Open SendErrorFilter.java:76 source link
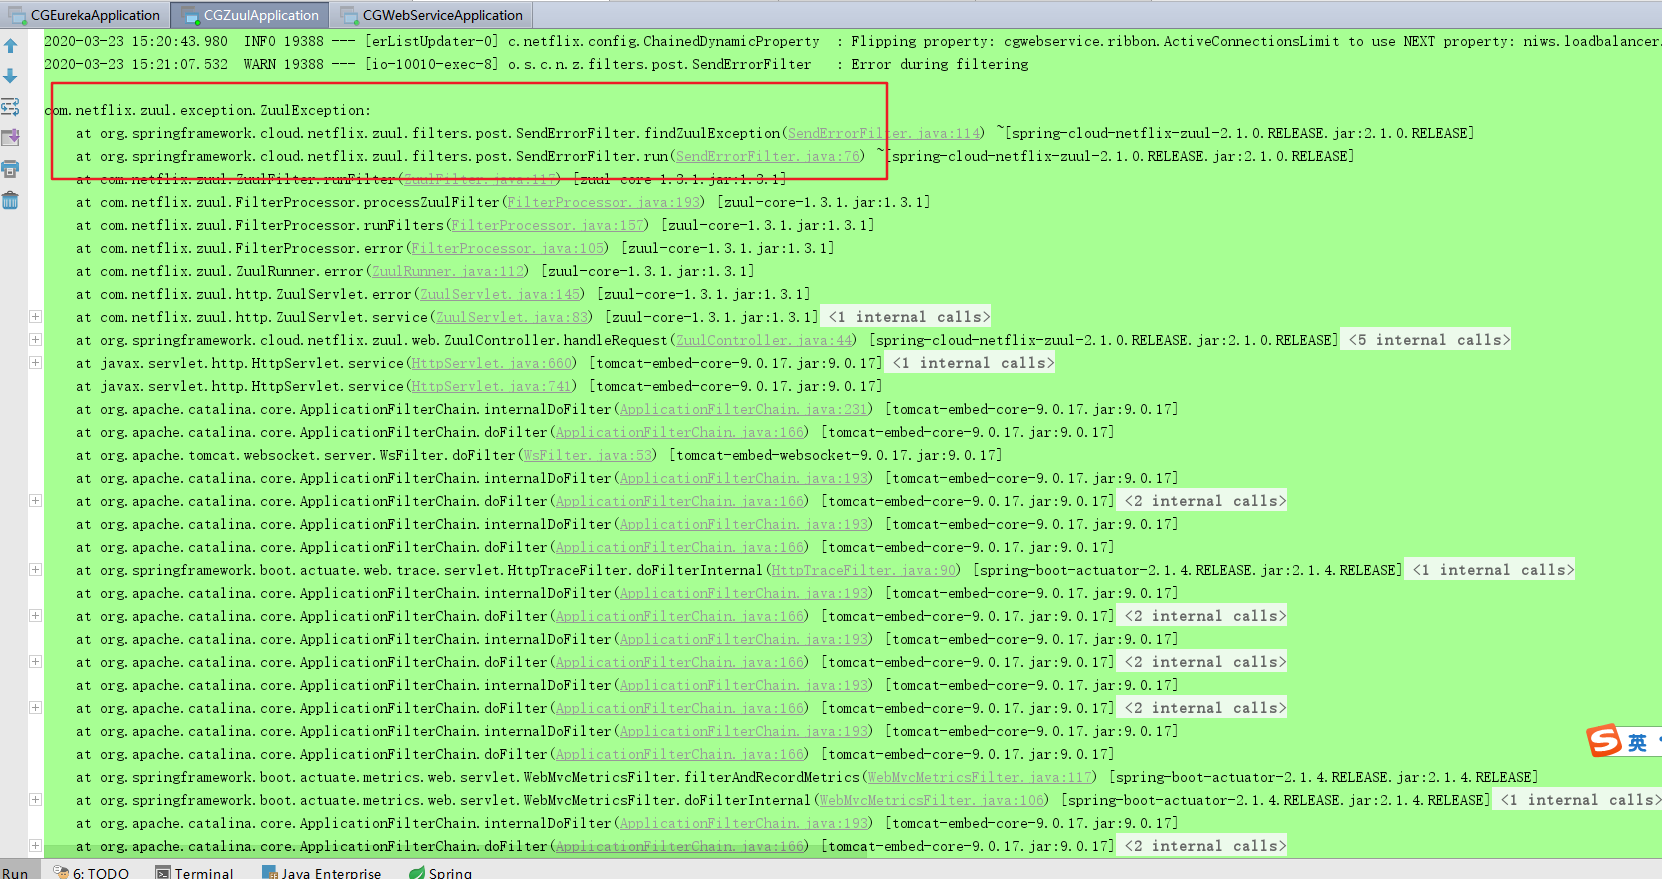1662x879 pixels. tap(768, 156)
